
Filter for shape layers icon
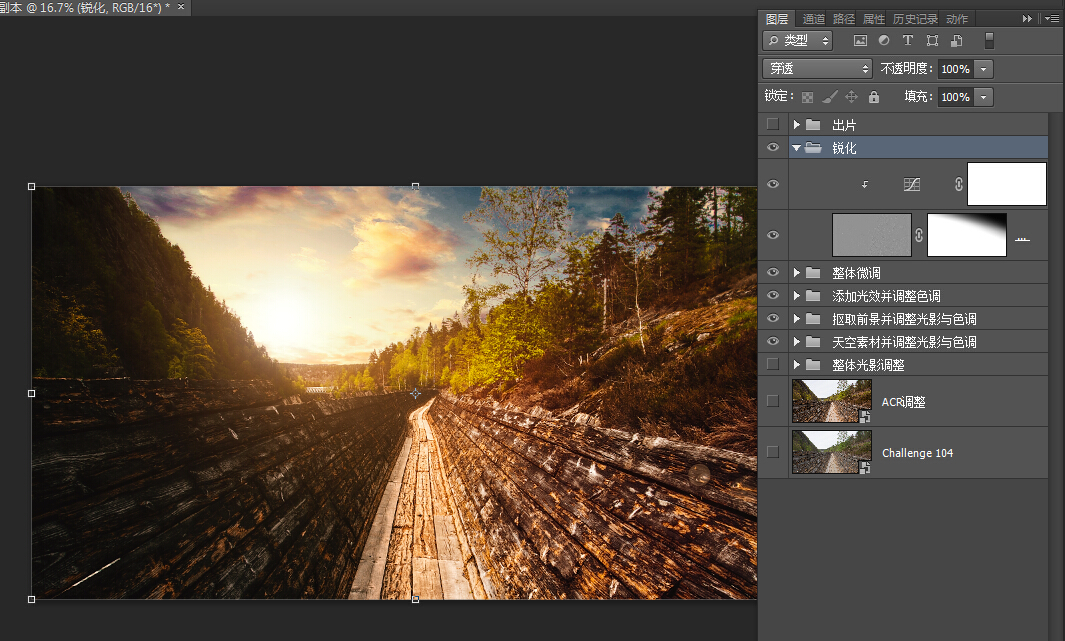point(932,41)
